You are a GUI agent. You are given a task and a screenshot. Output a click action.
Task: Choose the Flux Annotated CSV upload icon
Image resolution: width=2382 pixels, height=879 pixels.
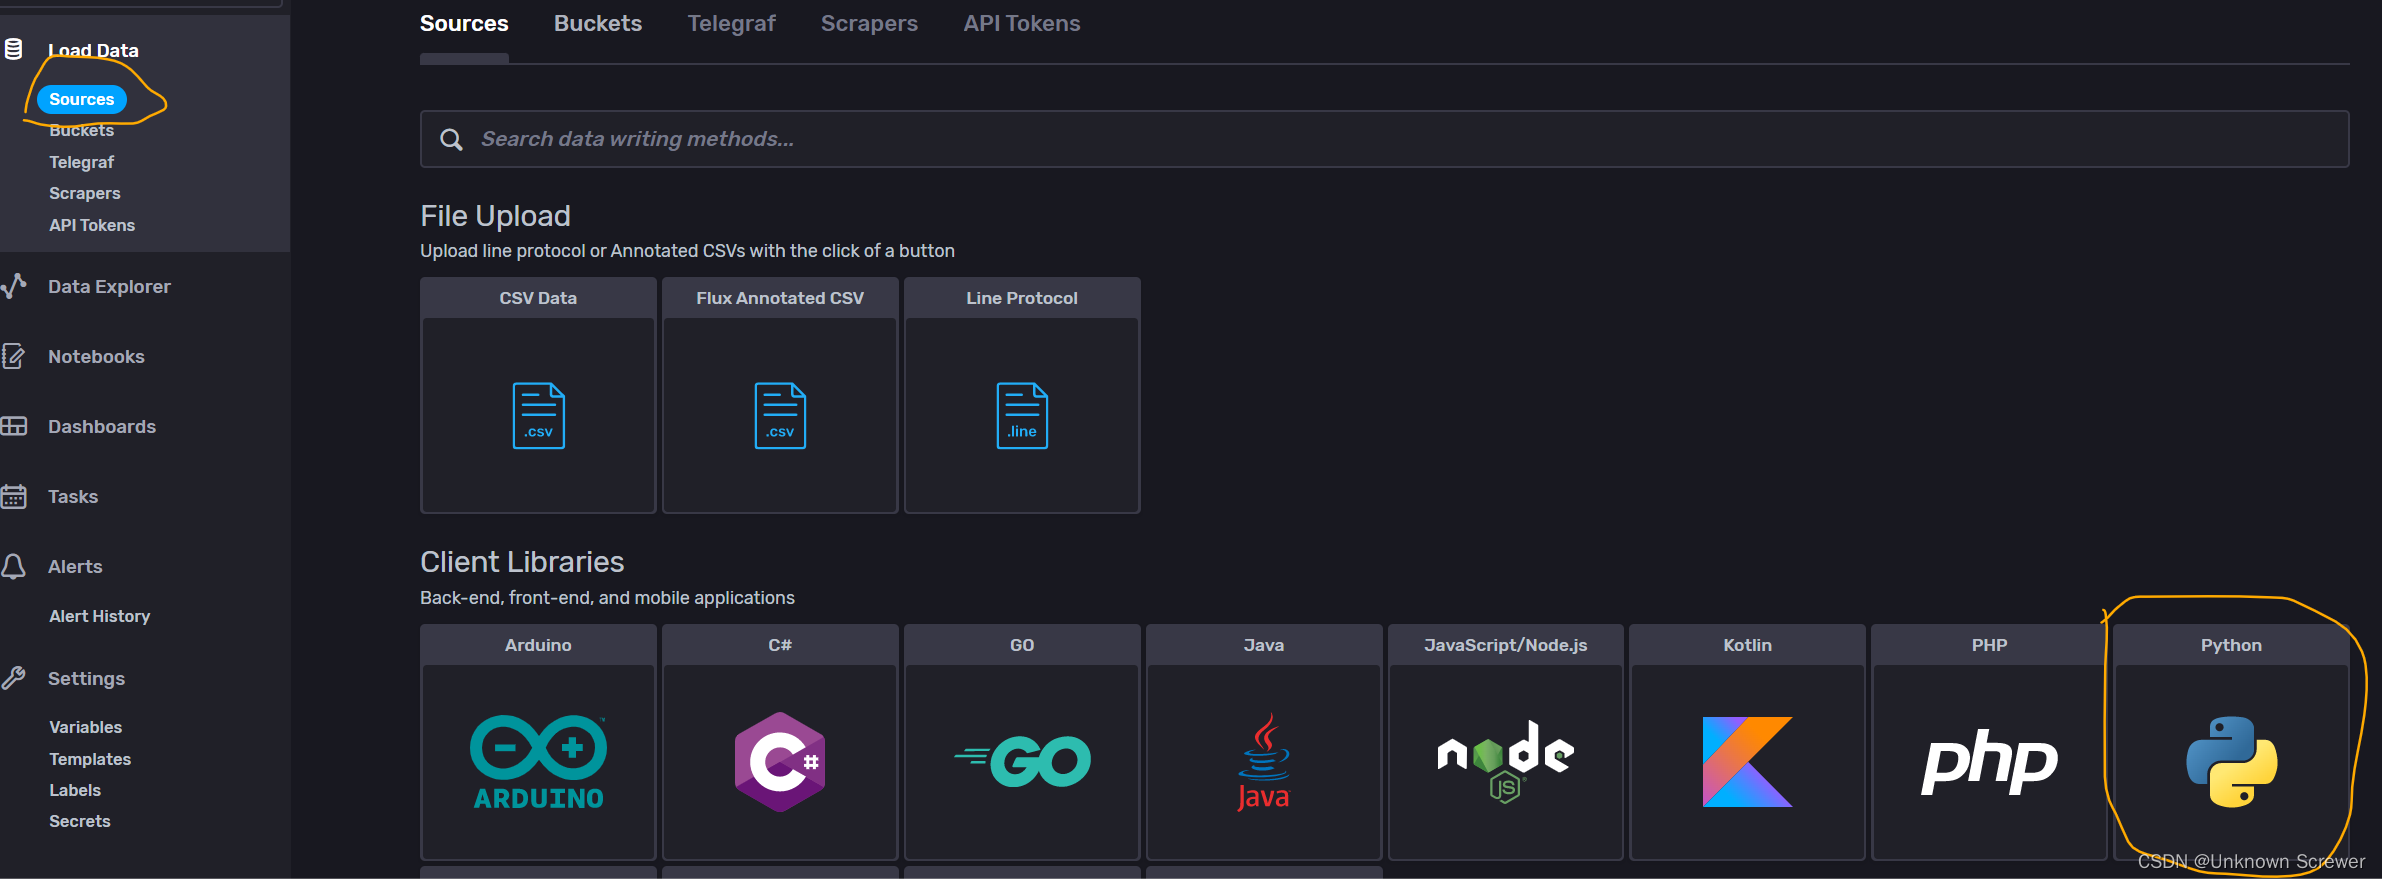point(780,416)
